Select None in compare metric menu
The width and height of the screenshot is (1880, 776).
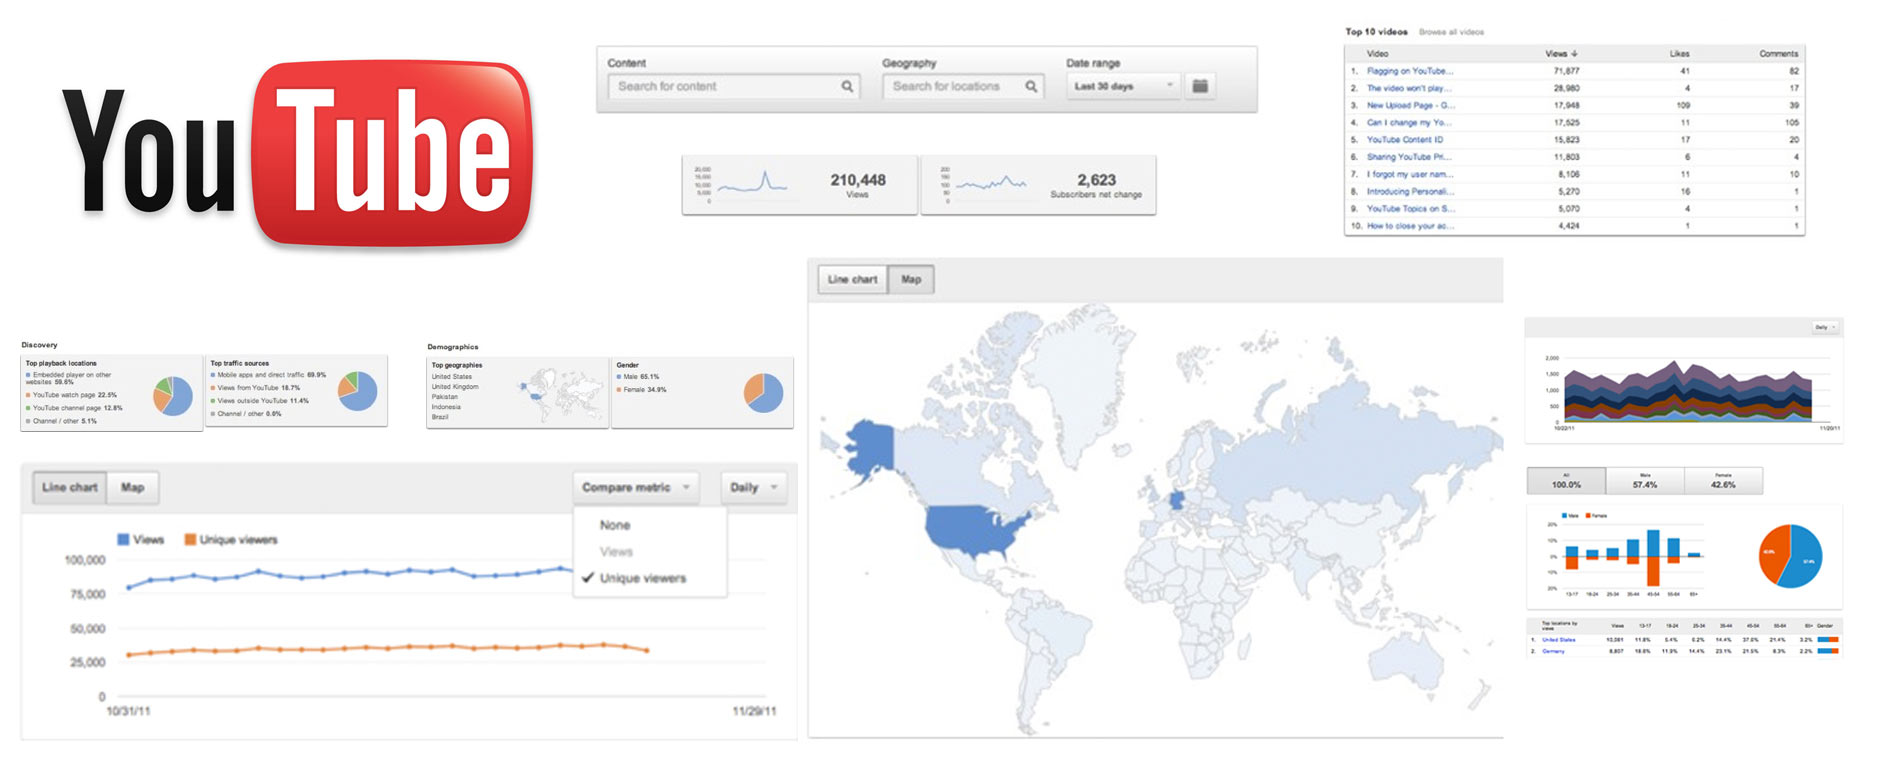click(x=615, y=525)
